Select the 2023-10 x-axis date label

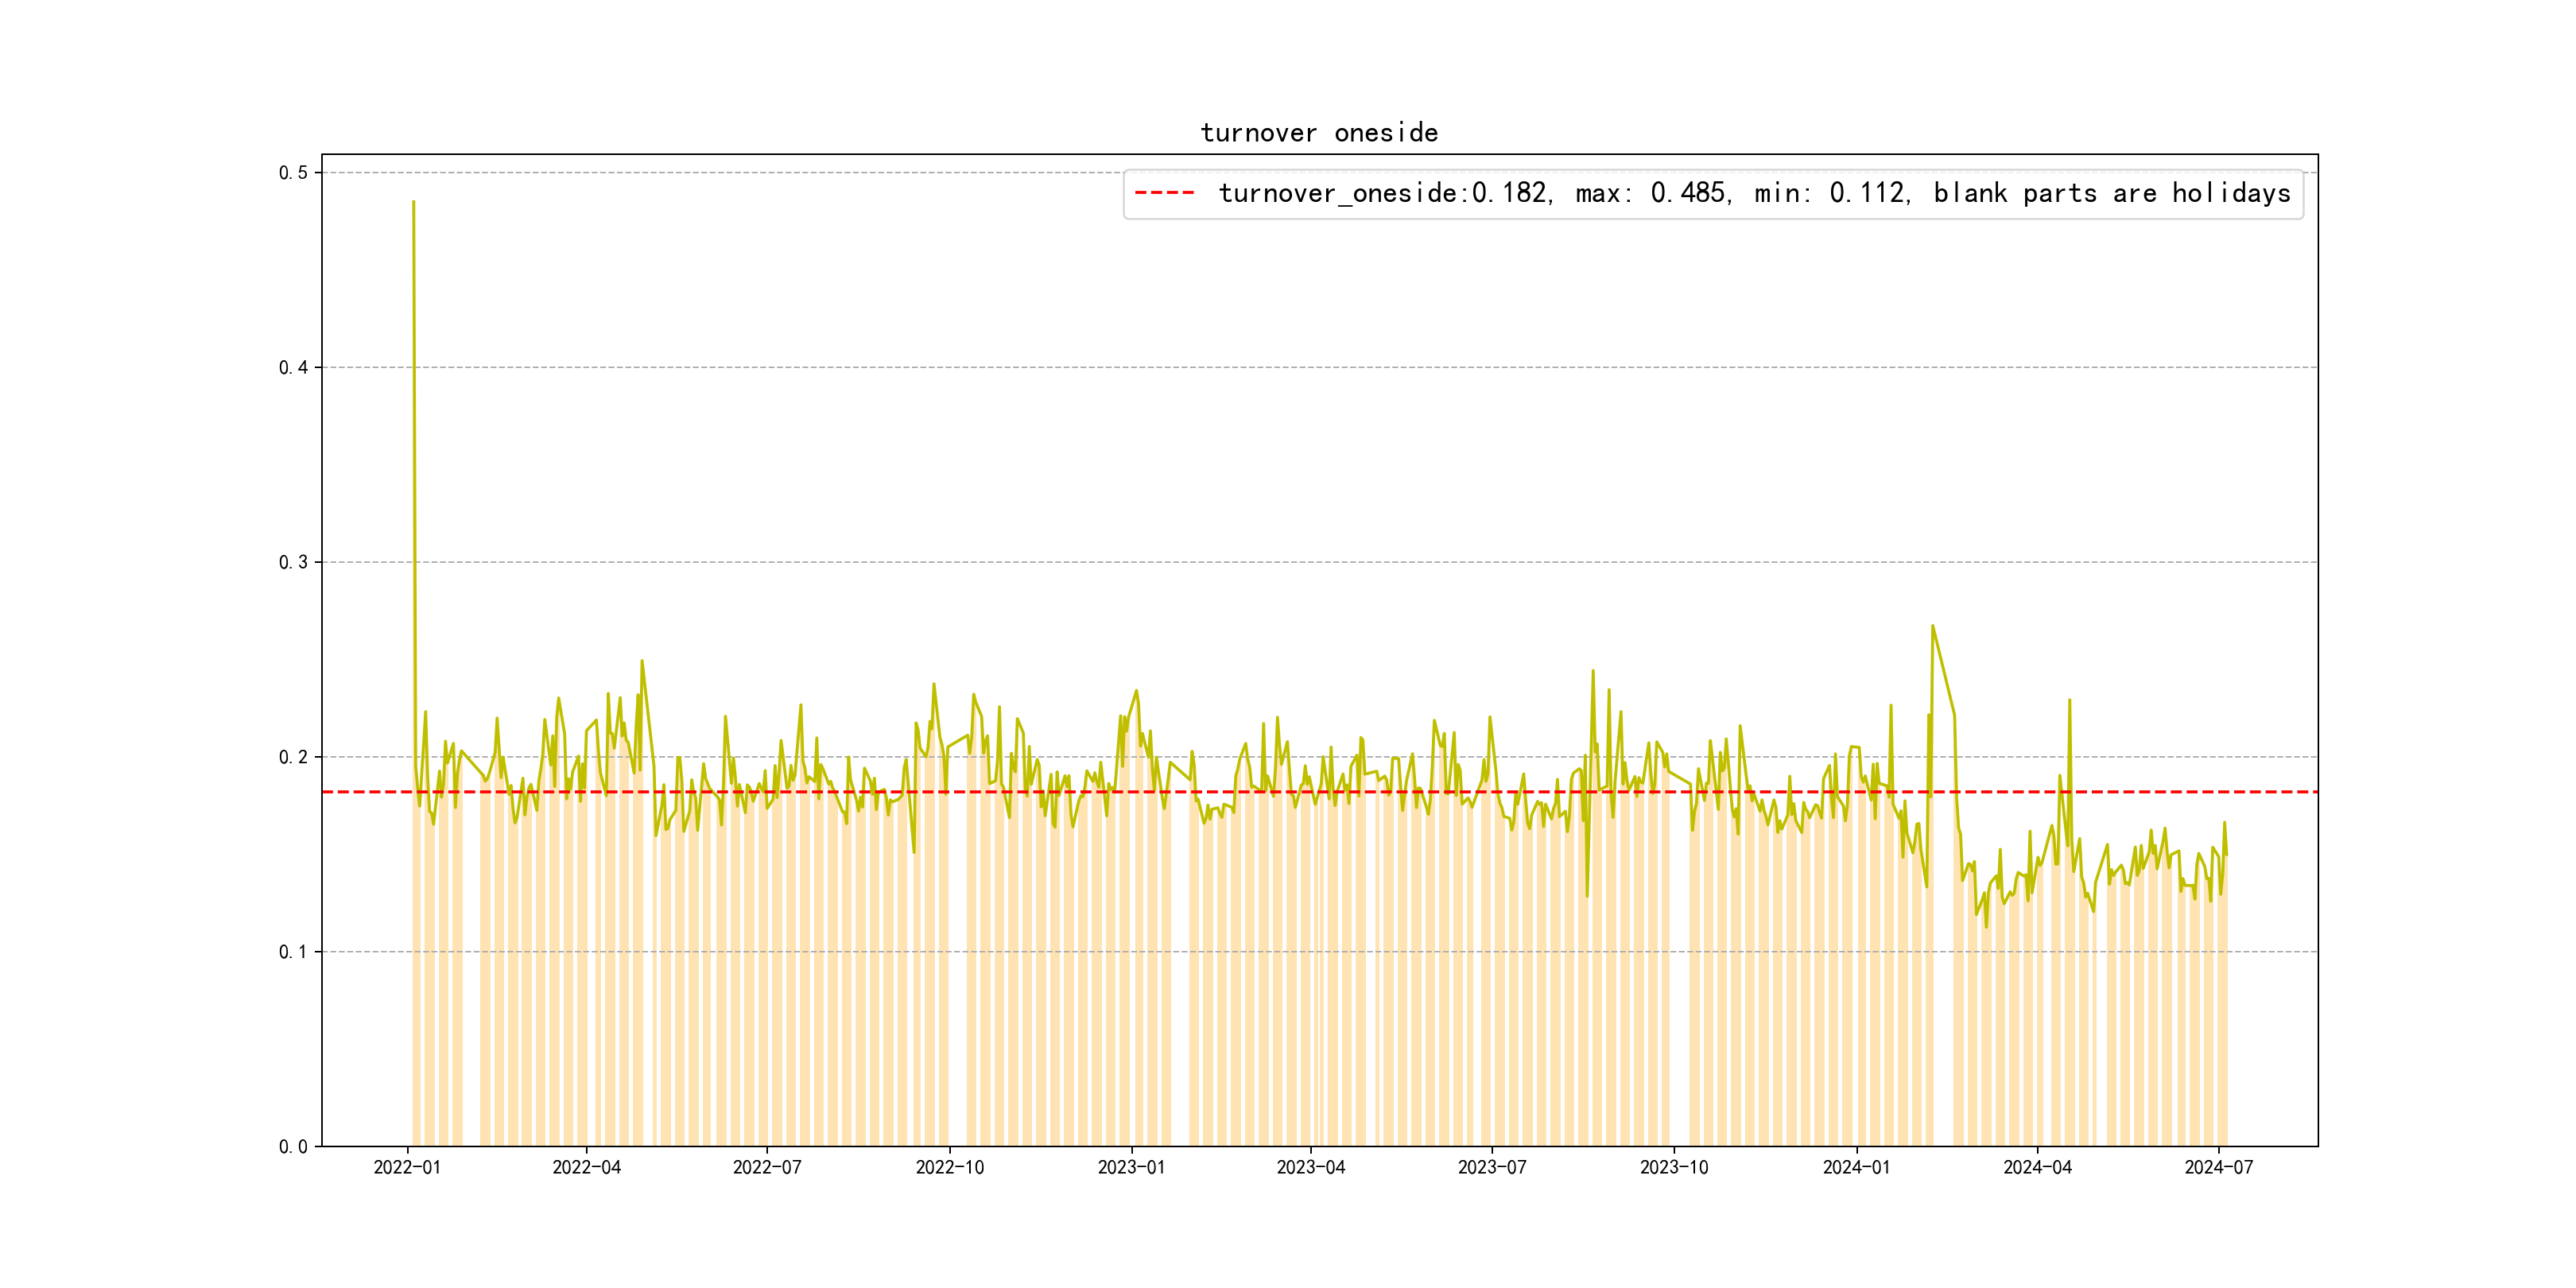1673,1168
